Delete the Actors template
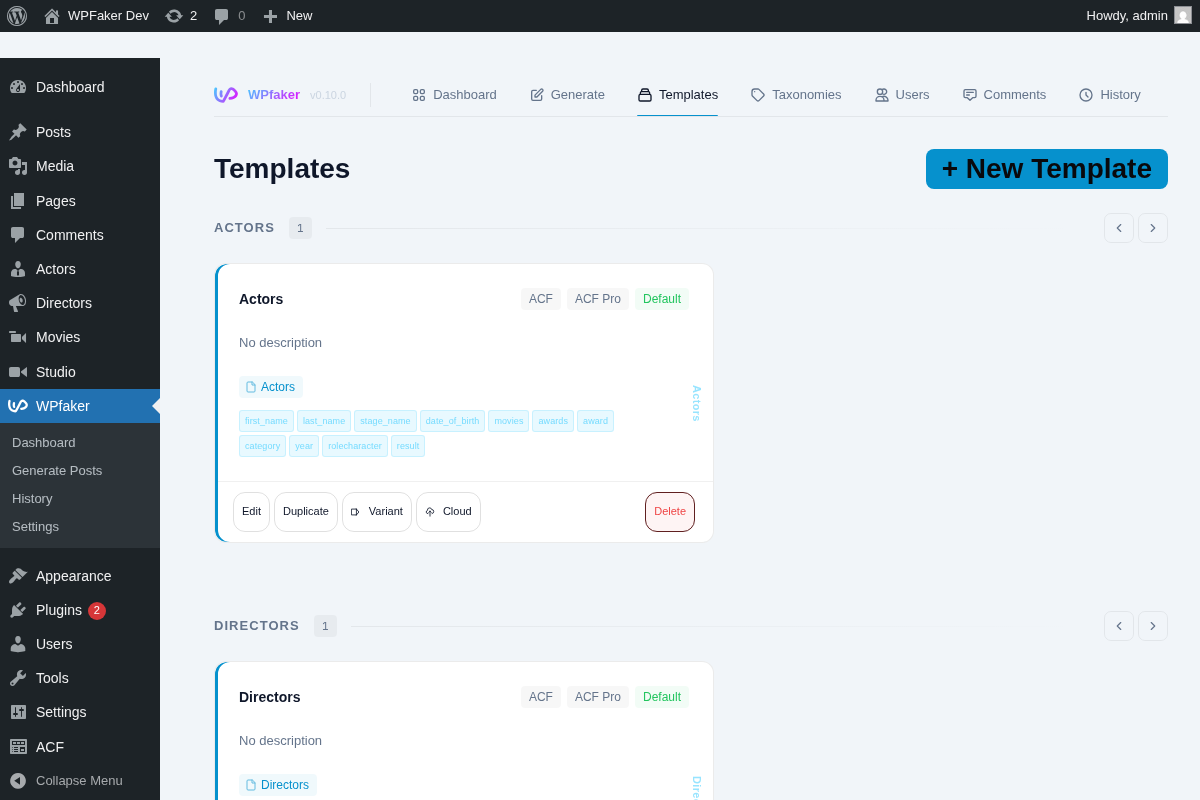The width and height of the screenshot is (1200, 800). [669, 511]
